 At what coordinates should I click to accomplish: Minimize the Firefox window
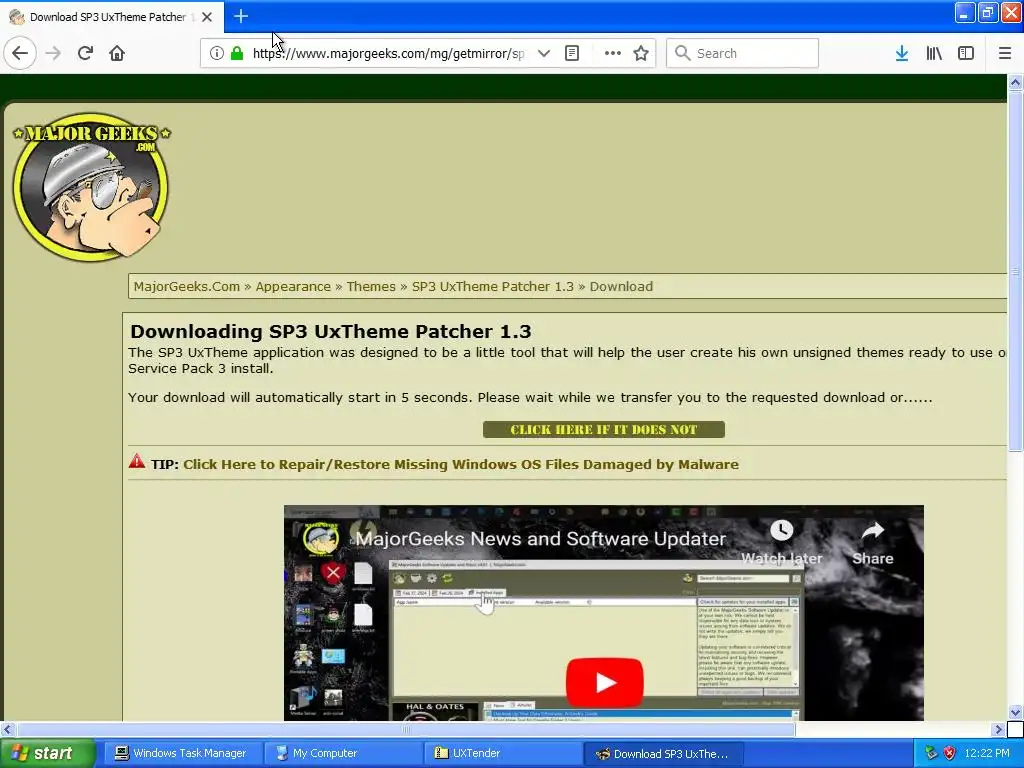coord(965,12)
